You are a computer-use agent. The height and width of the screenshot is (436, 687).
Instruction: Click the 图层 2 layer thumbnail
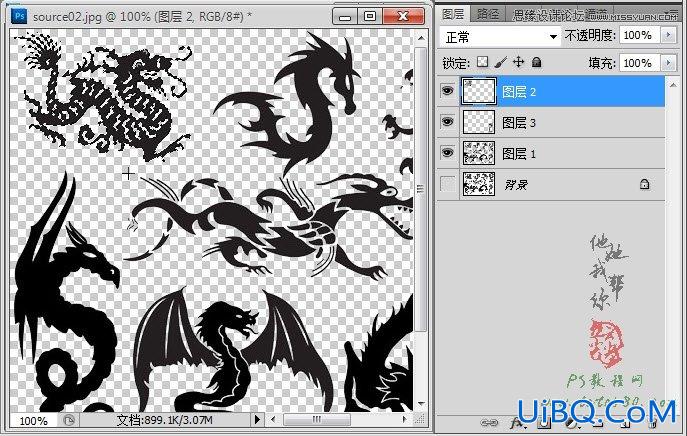(479, 91)
